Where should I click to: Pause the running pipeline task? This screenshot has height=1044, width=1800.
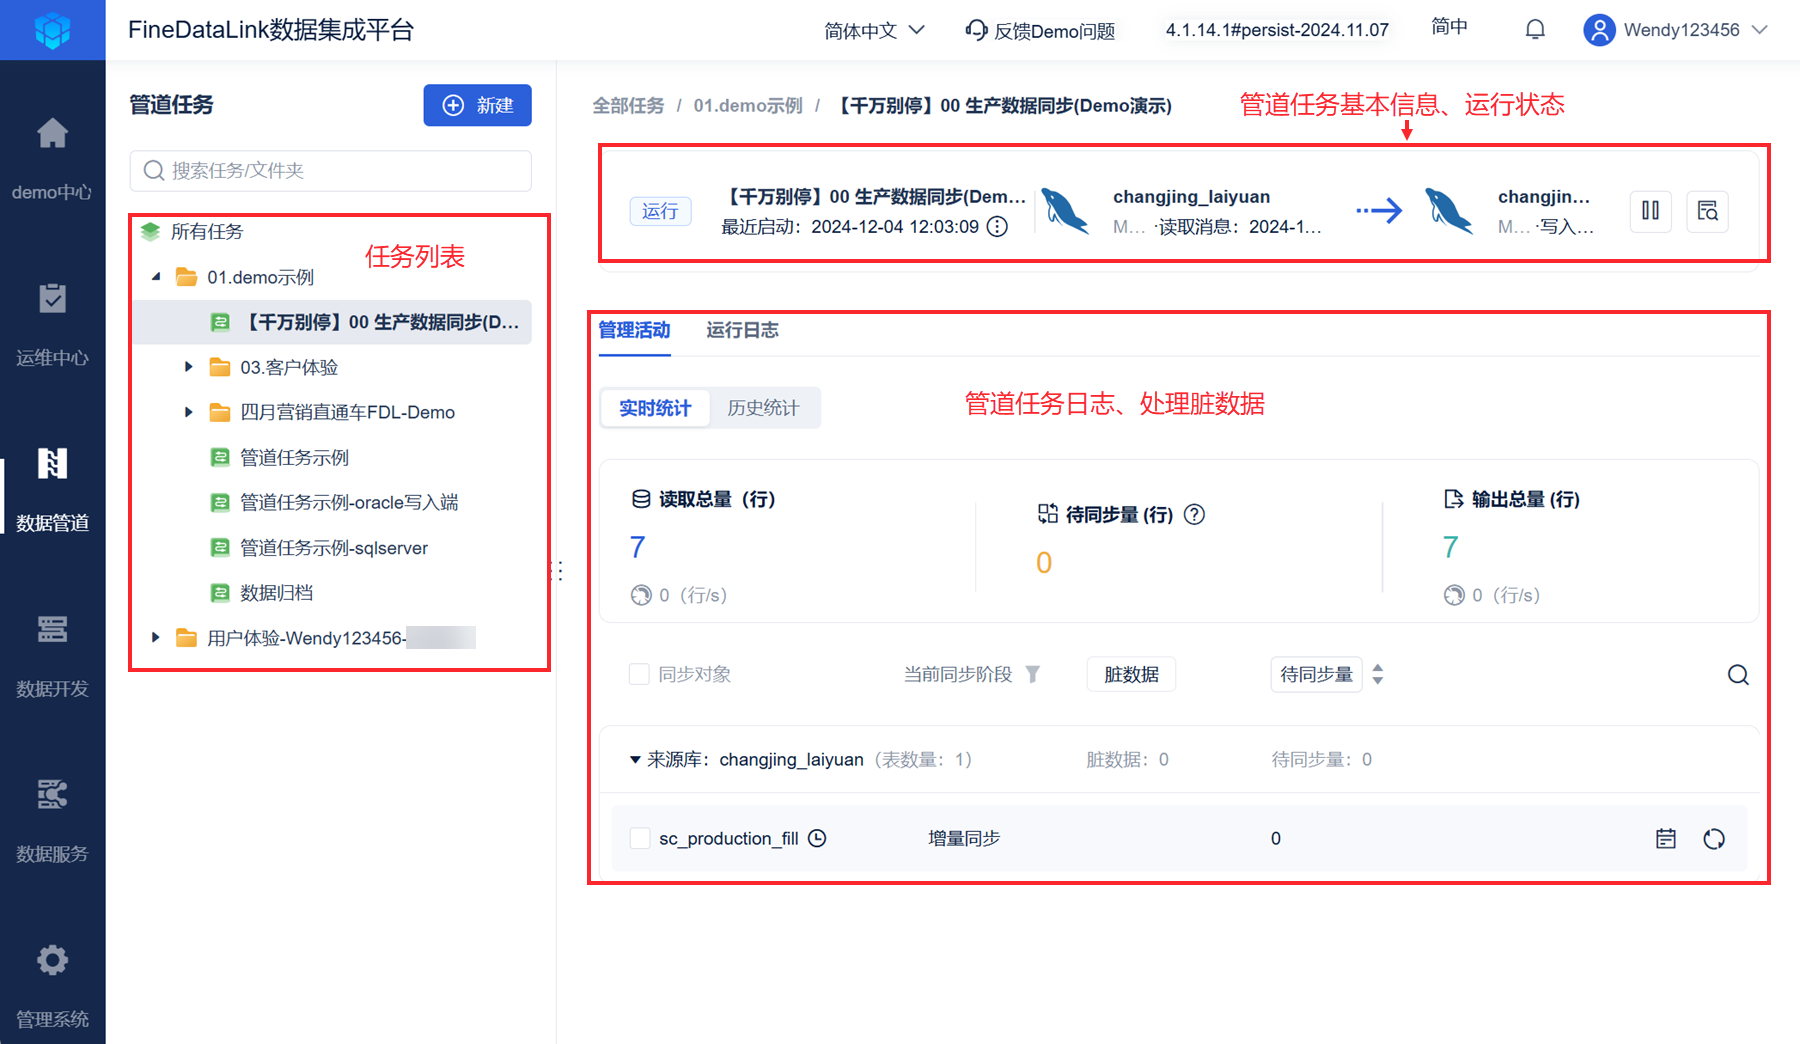[1651, 211]
